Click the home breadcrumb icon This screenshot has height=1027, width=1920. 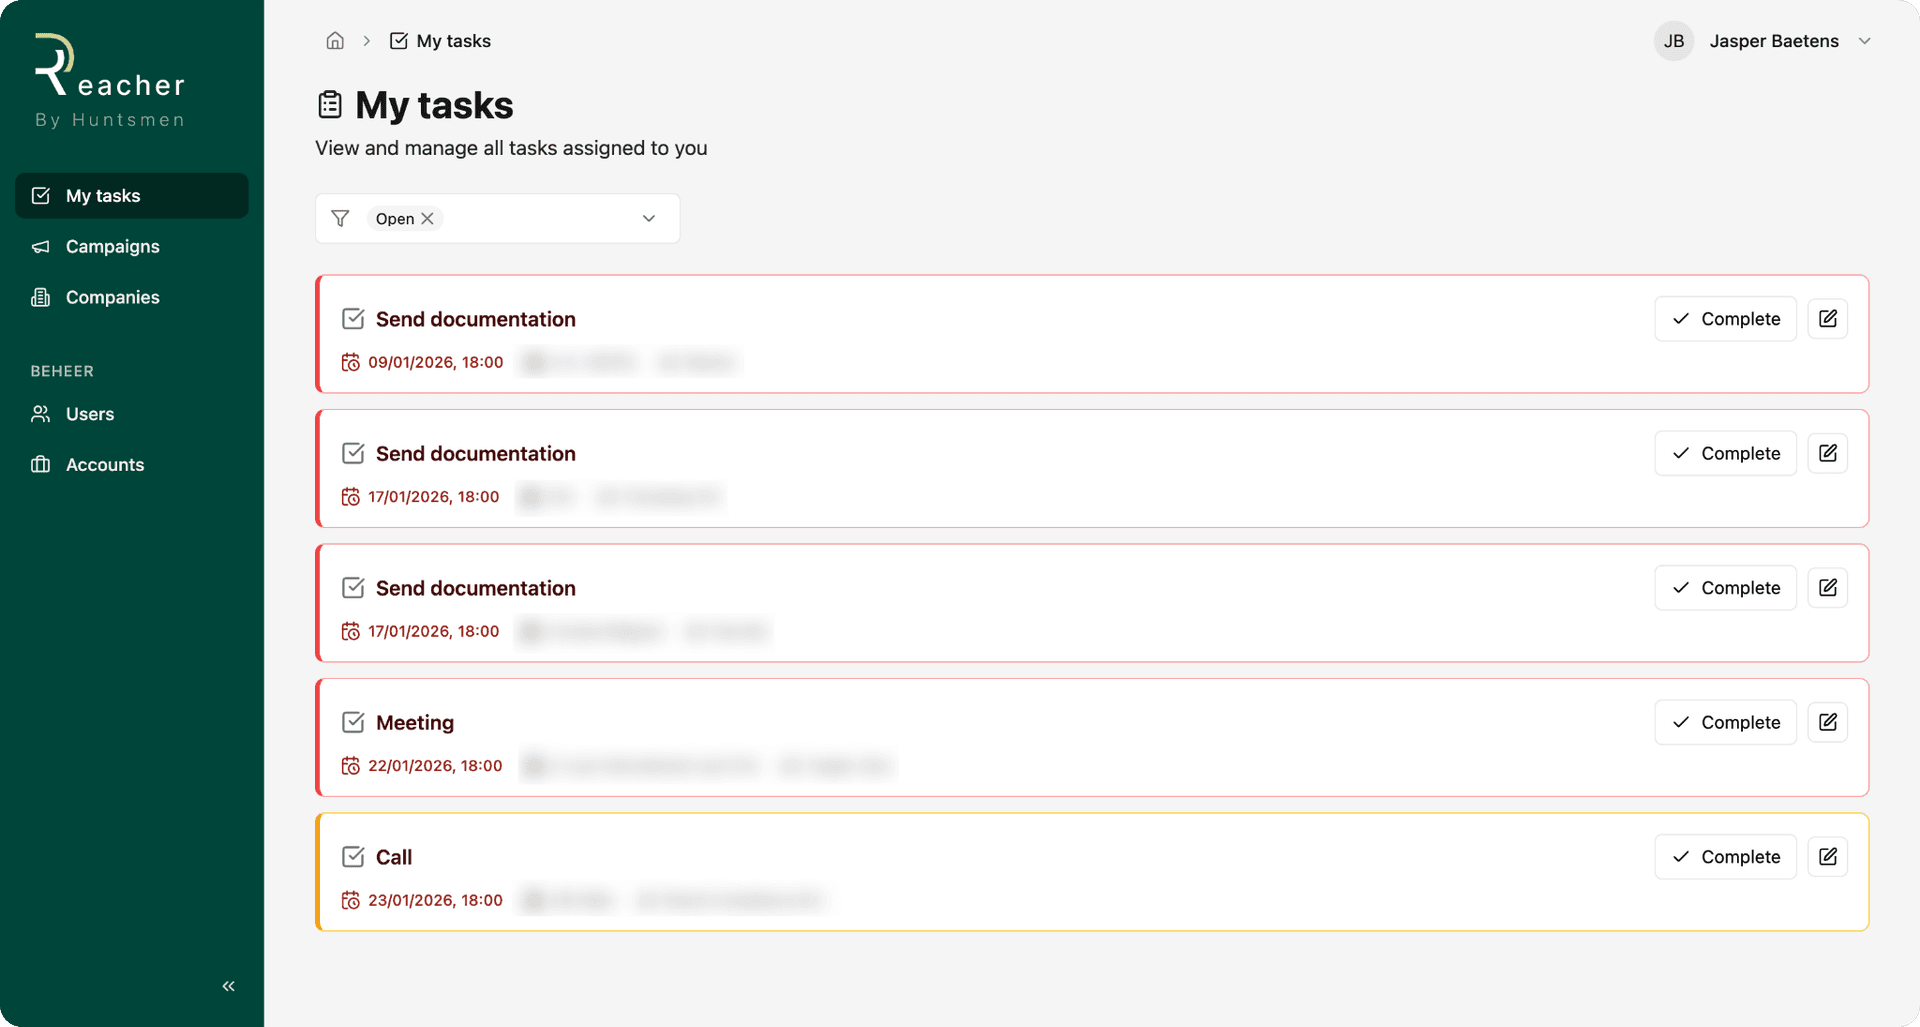[x=335, y=41]
